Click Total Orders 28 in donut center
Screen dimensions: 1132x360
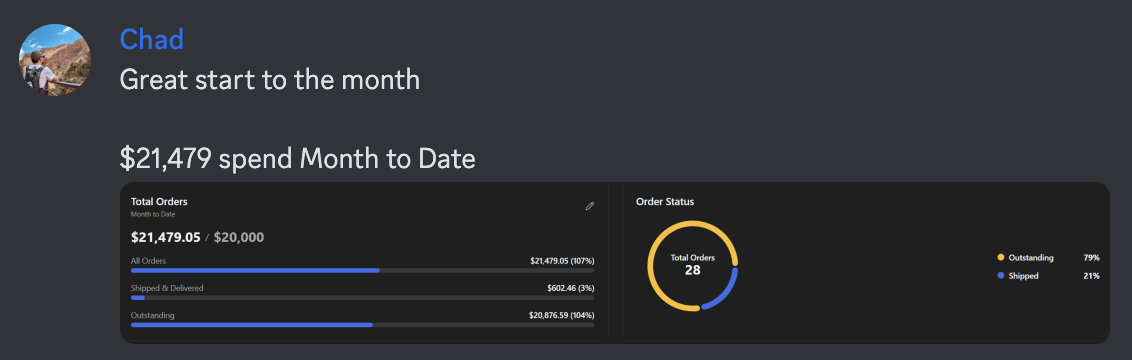click(x=692, y=265)
